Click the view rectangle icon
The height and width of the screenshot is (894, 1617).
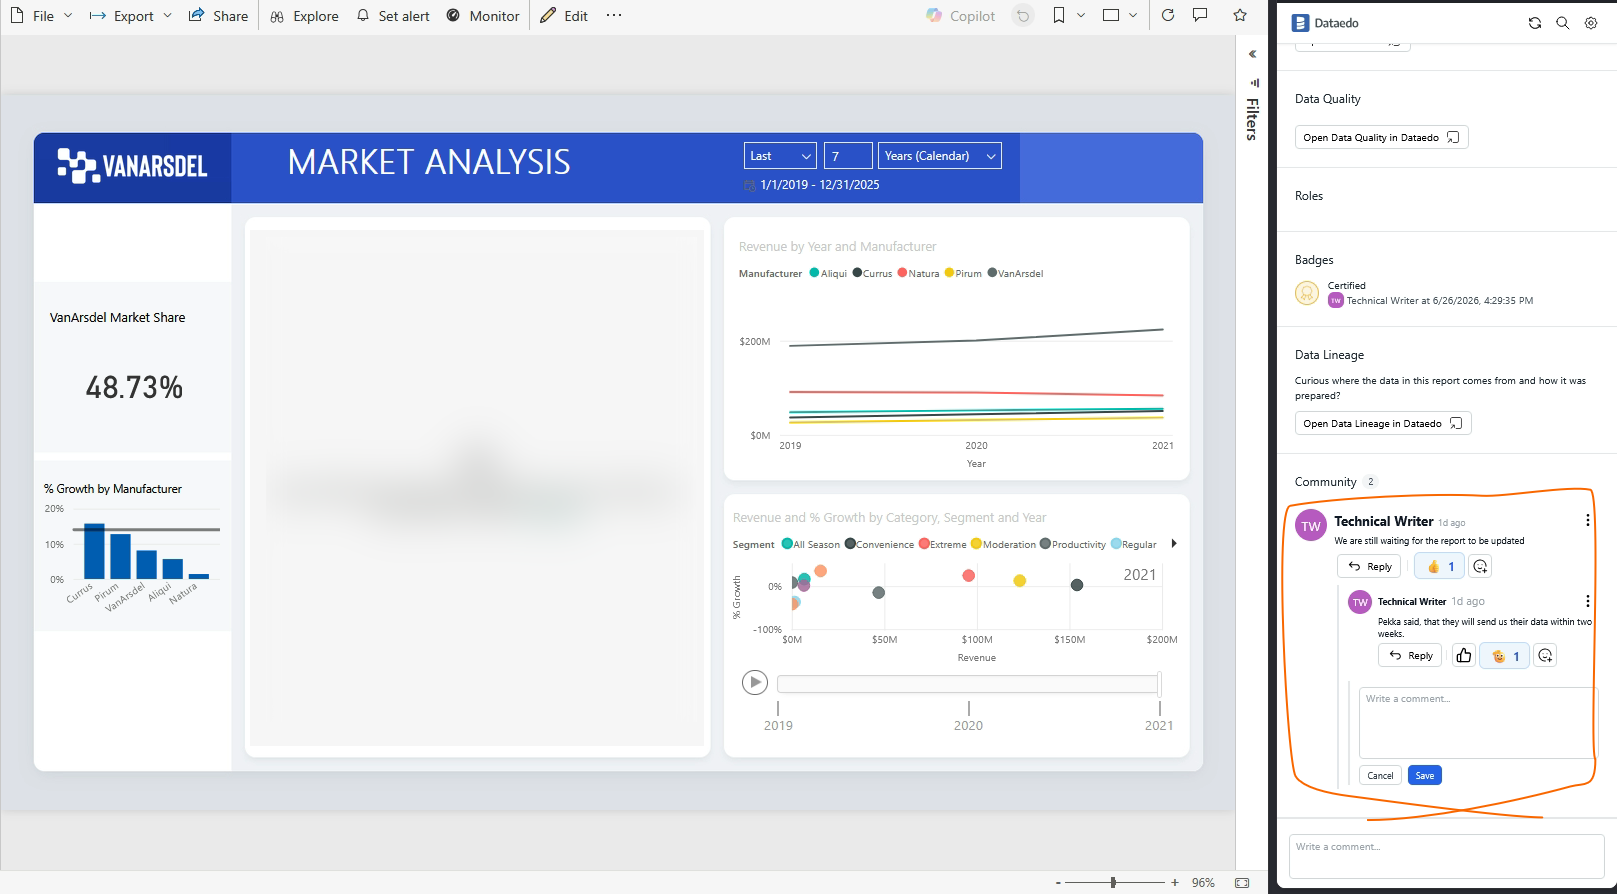(x=1111, y=15)
